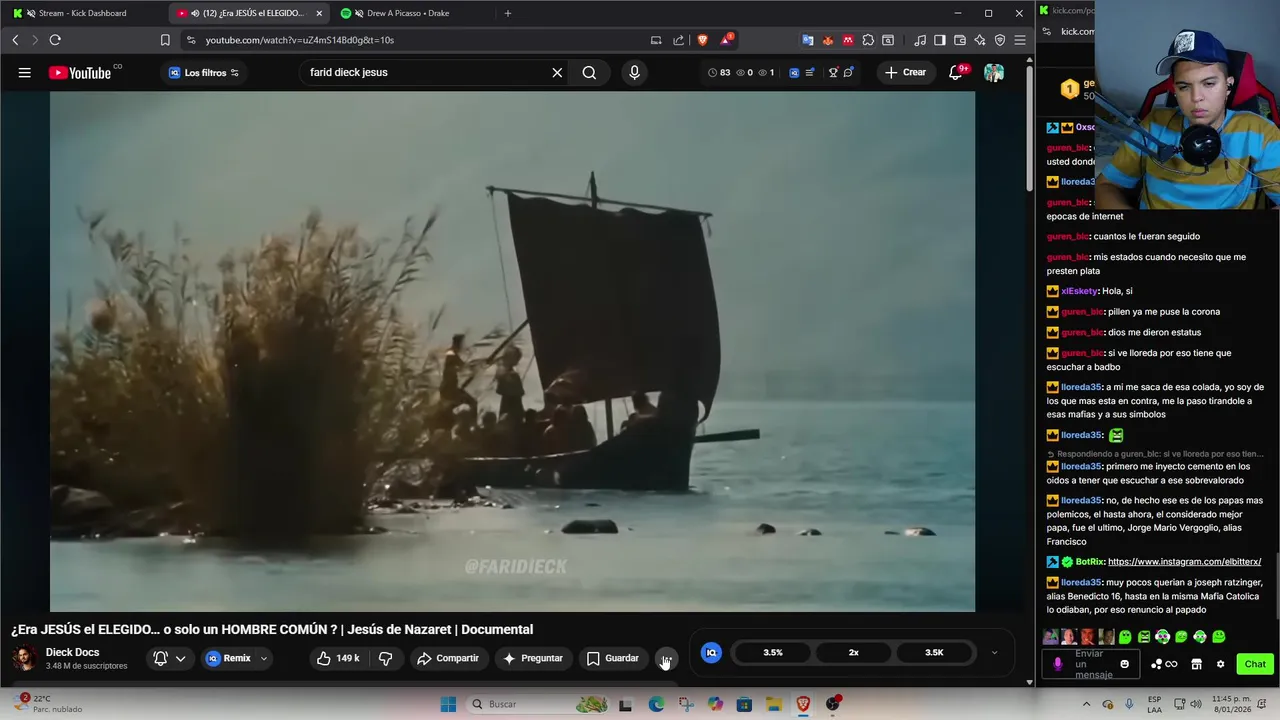
Task: Switch to Drew A Picasso Drake tab
Action: tap(408, 13)
